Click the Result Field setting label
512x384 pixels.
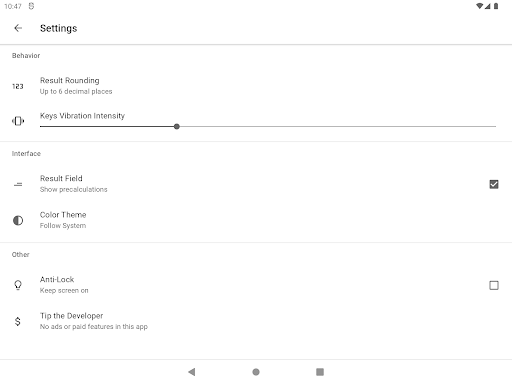[x=61, y=178]
